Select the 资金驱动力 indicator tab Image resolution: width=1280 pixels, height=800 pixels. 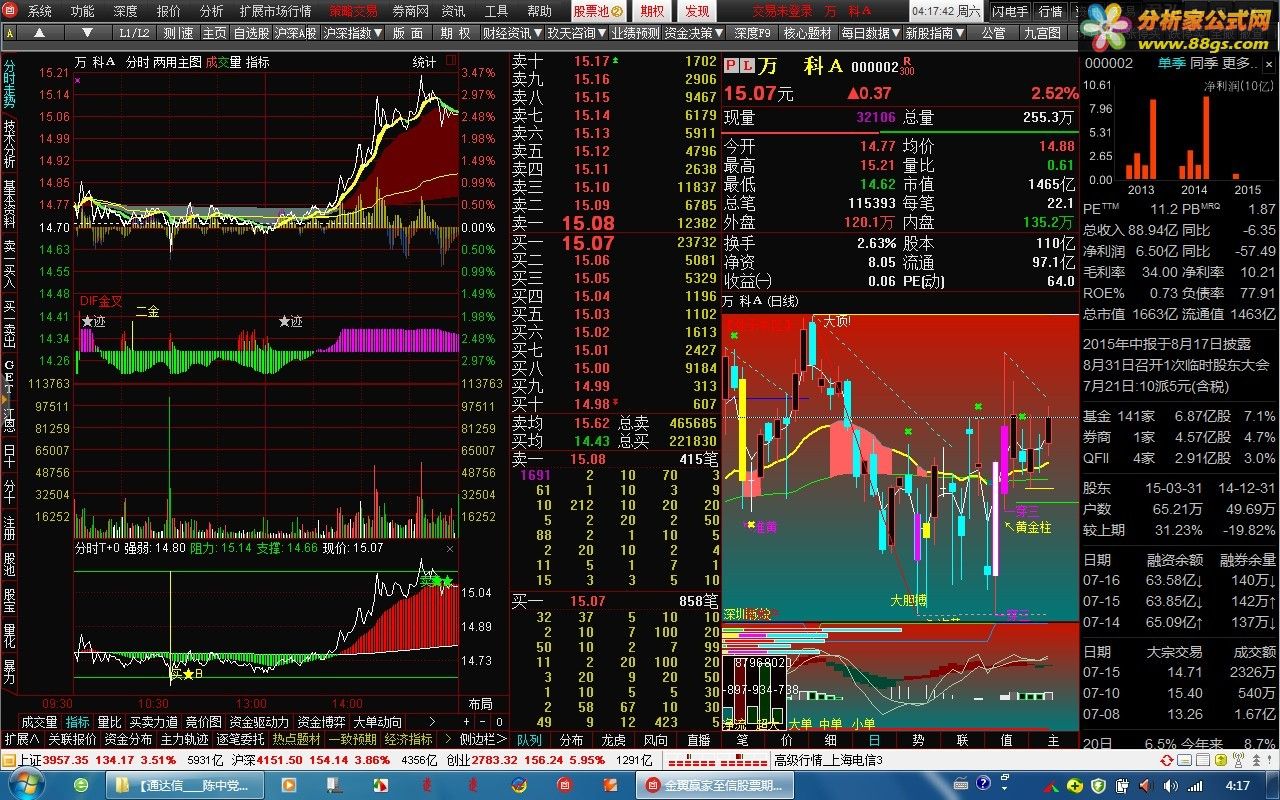tap(259, 722)
